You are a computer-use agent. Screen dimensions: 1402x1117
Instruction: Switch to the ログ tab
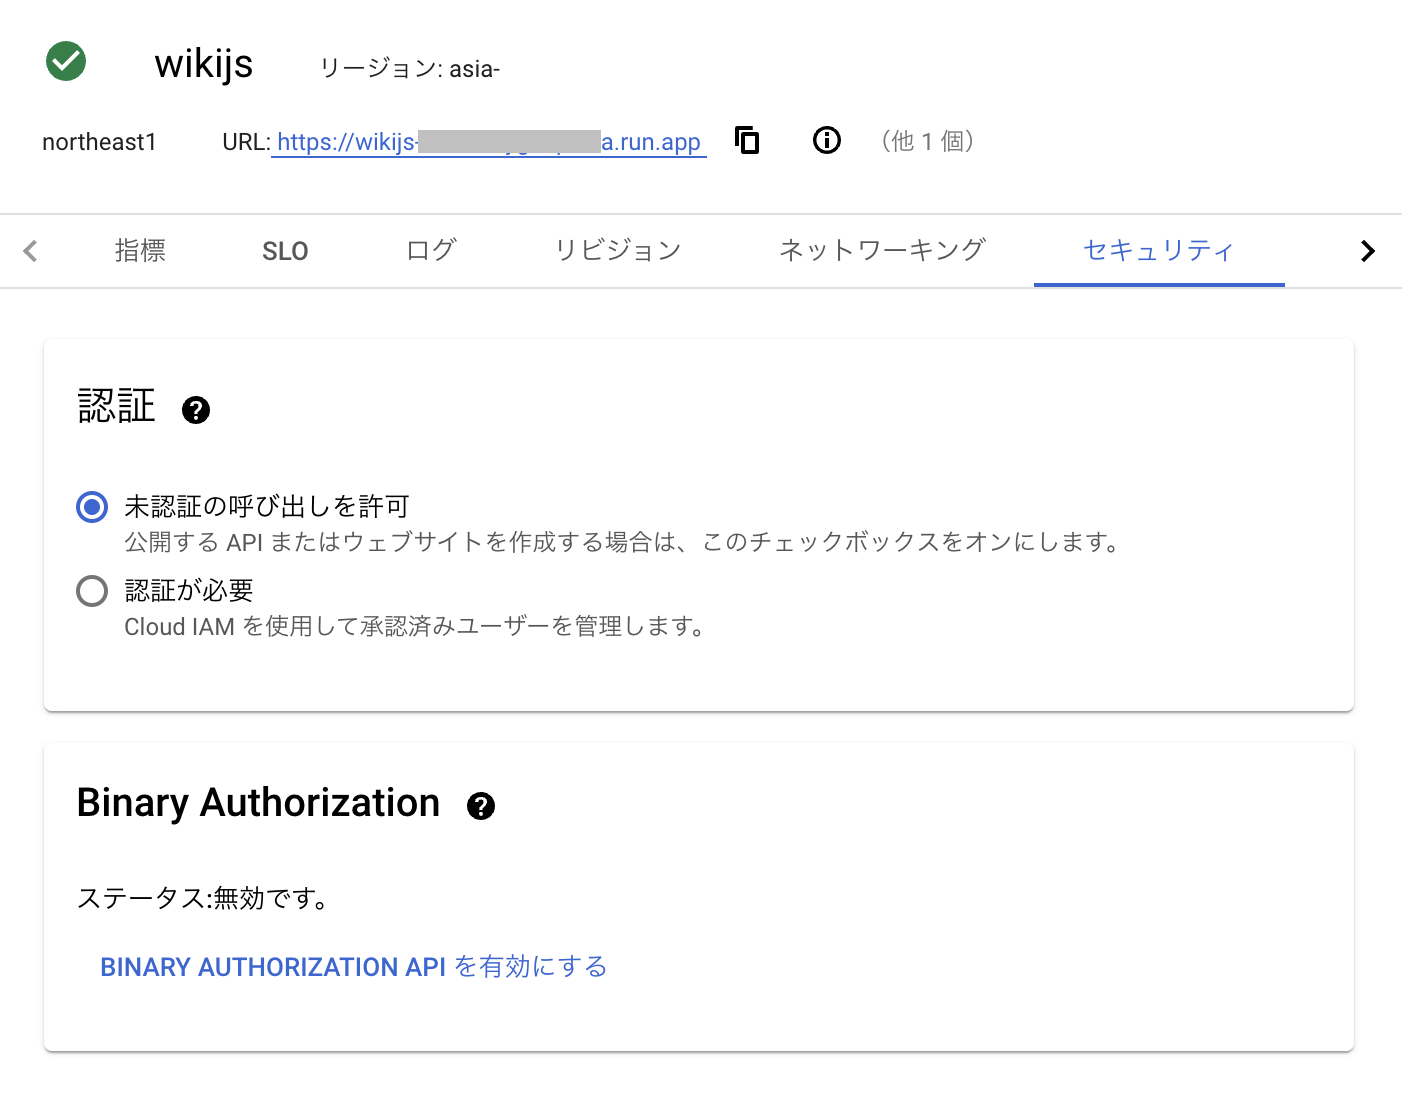[430, 250]
